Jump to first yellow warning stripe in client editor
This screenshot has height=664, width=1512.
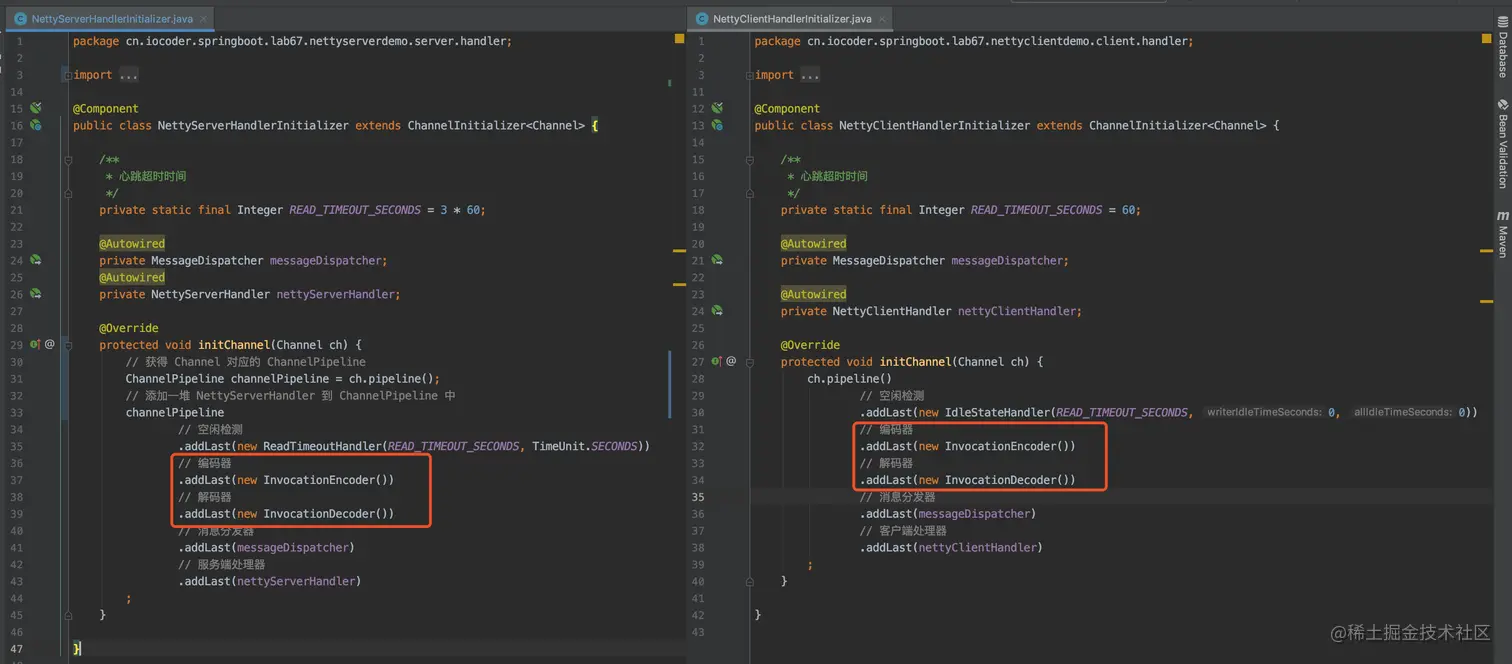pyautogui.click(x=1486, y=250)
